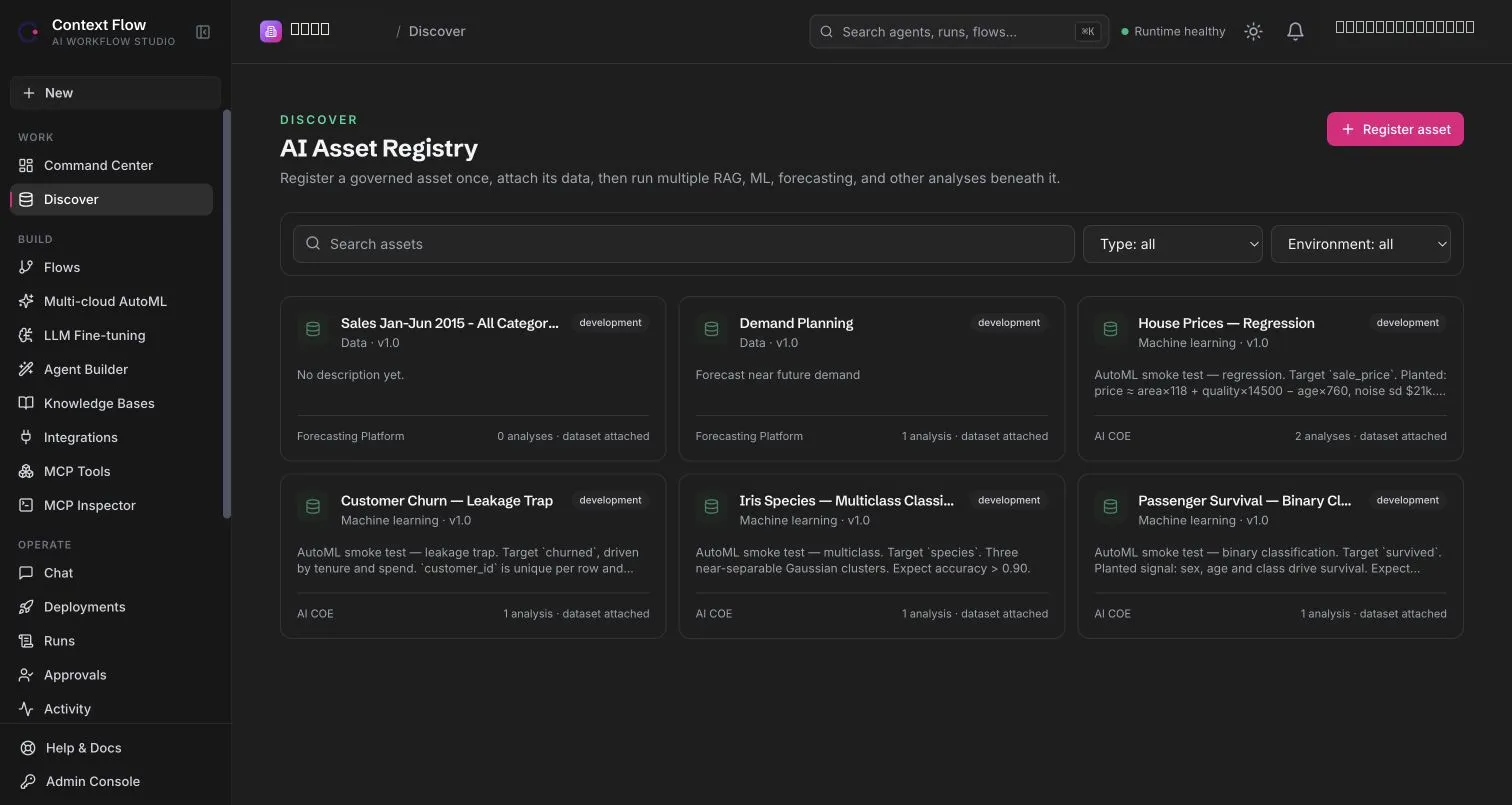Open the Type: all dropdown

point(1173,244)
